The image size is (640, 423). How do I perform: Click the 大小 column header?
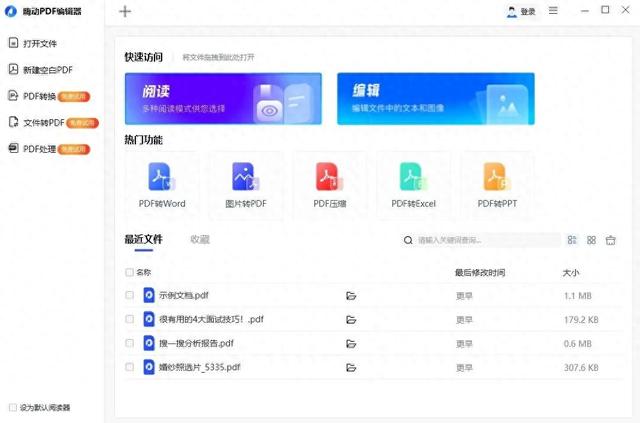point(571,273)
